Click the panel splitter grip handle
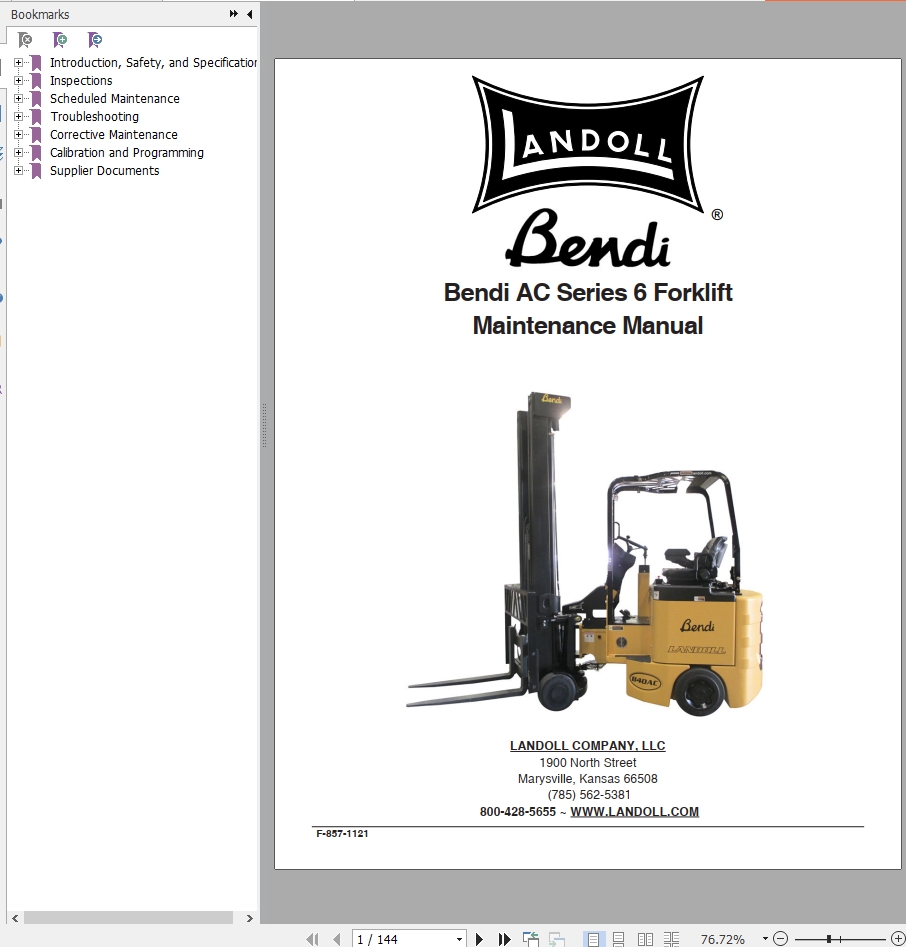This screenshot has width=906, height=947. pyautogui.click(x=264, y=426)
